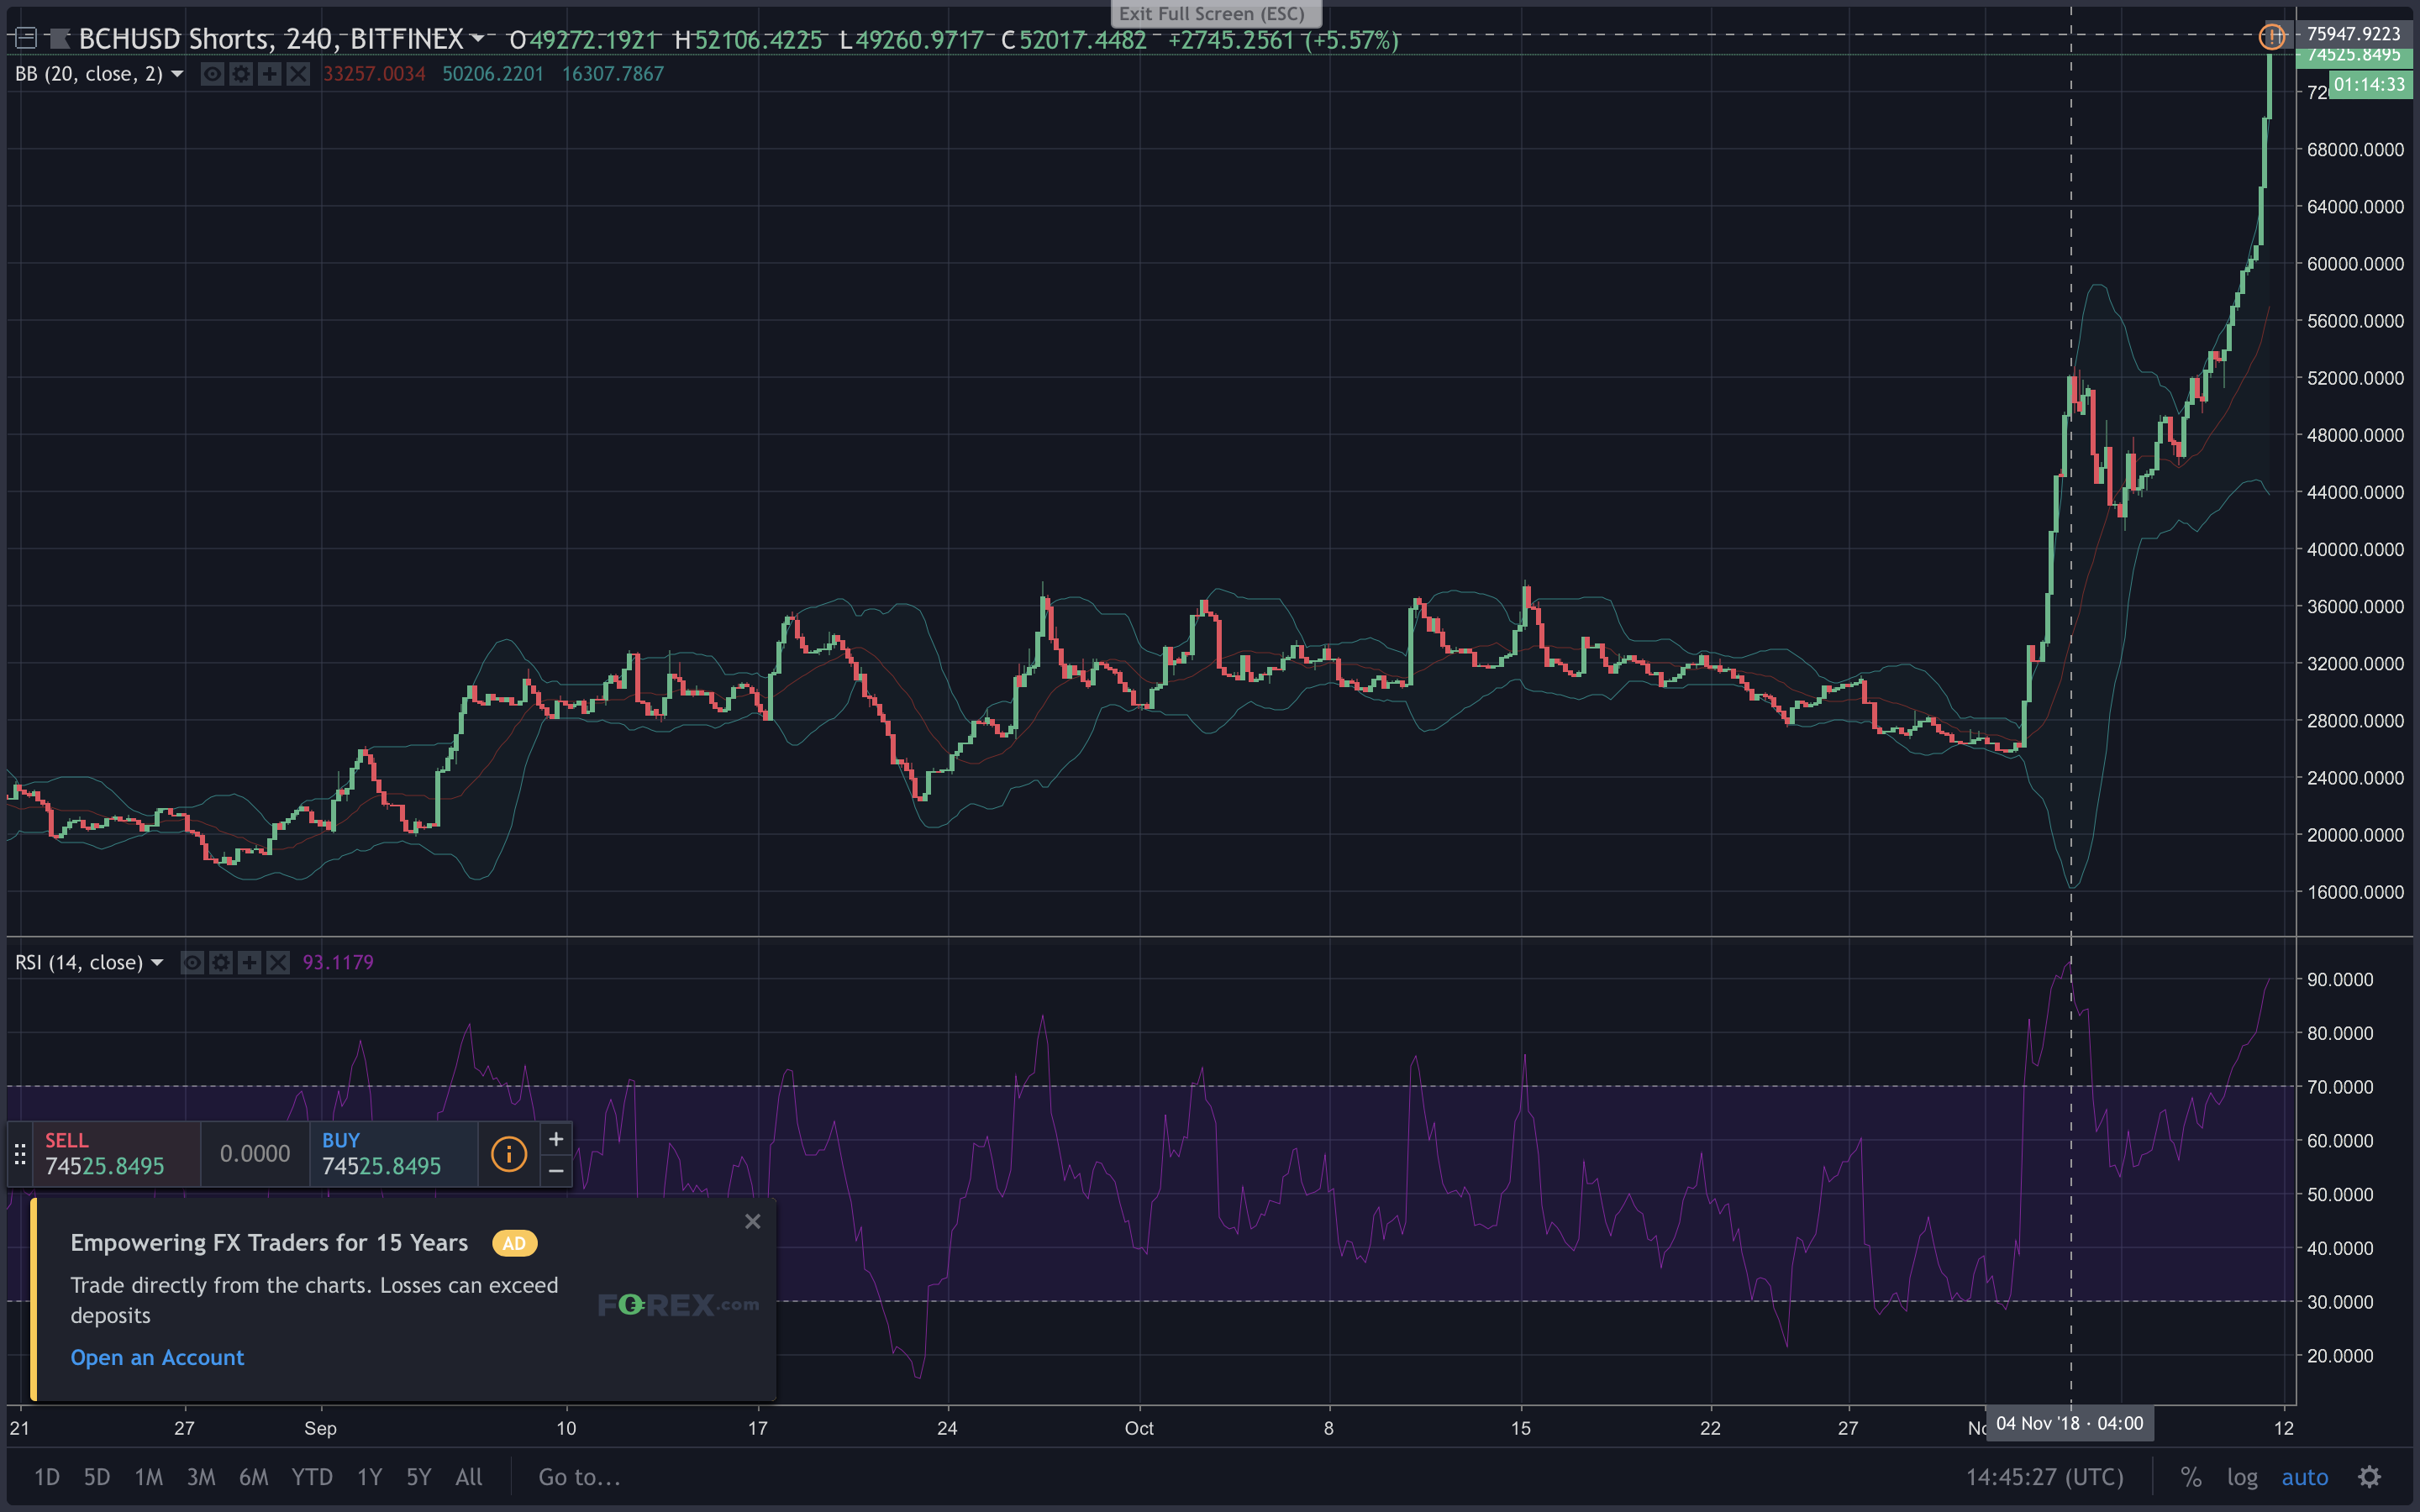The height and width of the screenshot is (1512, 2420).
Task: Click the RSI plus icon
Action: coord(249,962)
